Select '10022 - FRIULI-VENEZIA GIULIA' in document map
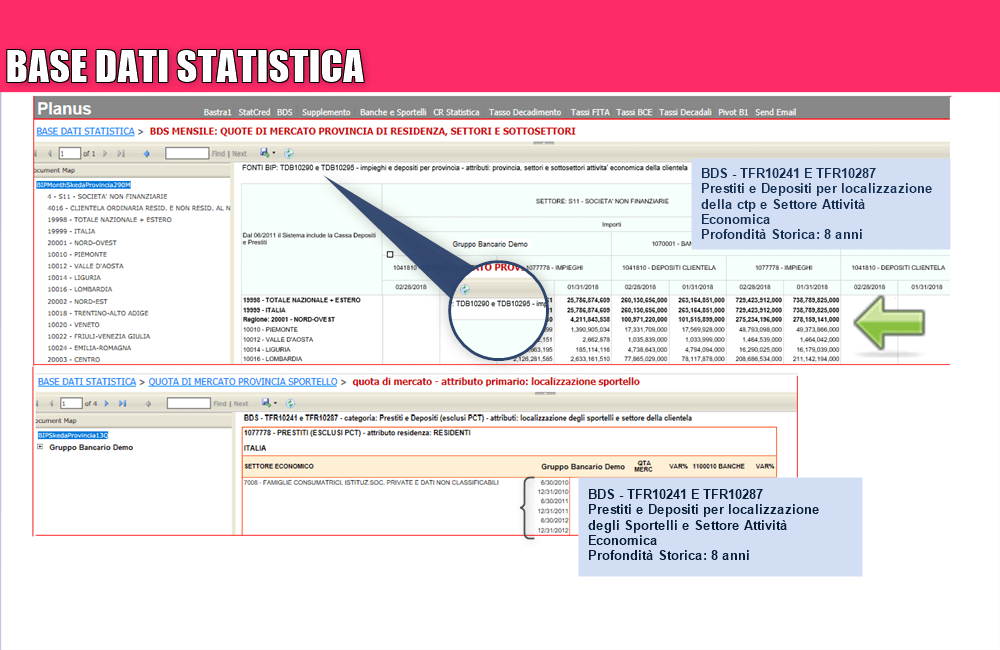Screen dimensions: 1000x650 pyautogui.click(x=99, y=336)
